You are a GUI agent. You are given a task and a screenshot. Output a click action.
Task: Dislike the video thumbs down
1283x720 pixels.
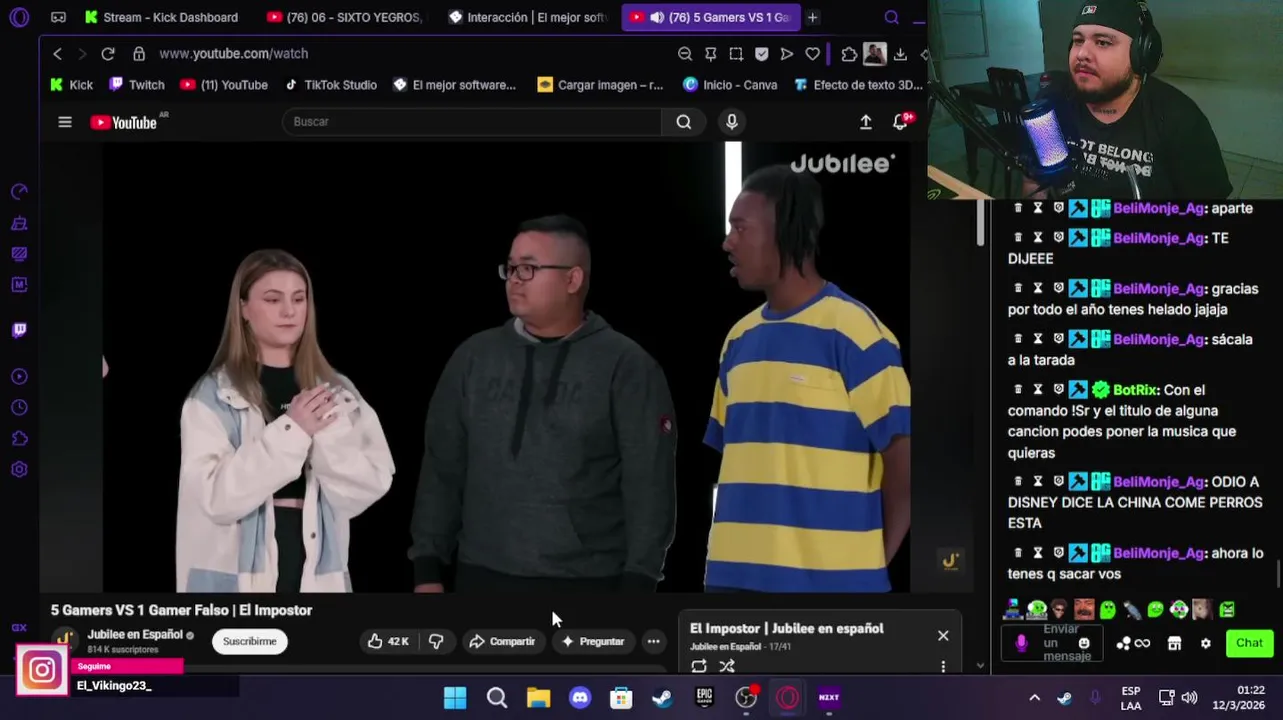point(436,641)
